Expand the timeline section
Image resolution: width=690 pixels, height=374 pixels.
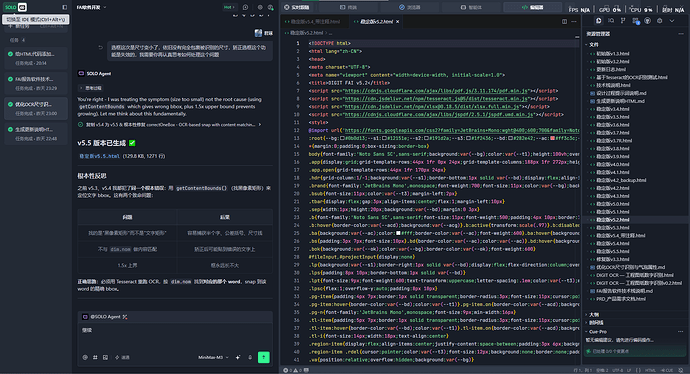[596, 323]
